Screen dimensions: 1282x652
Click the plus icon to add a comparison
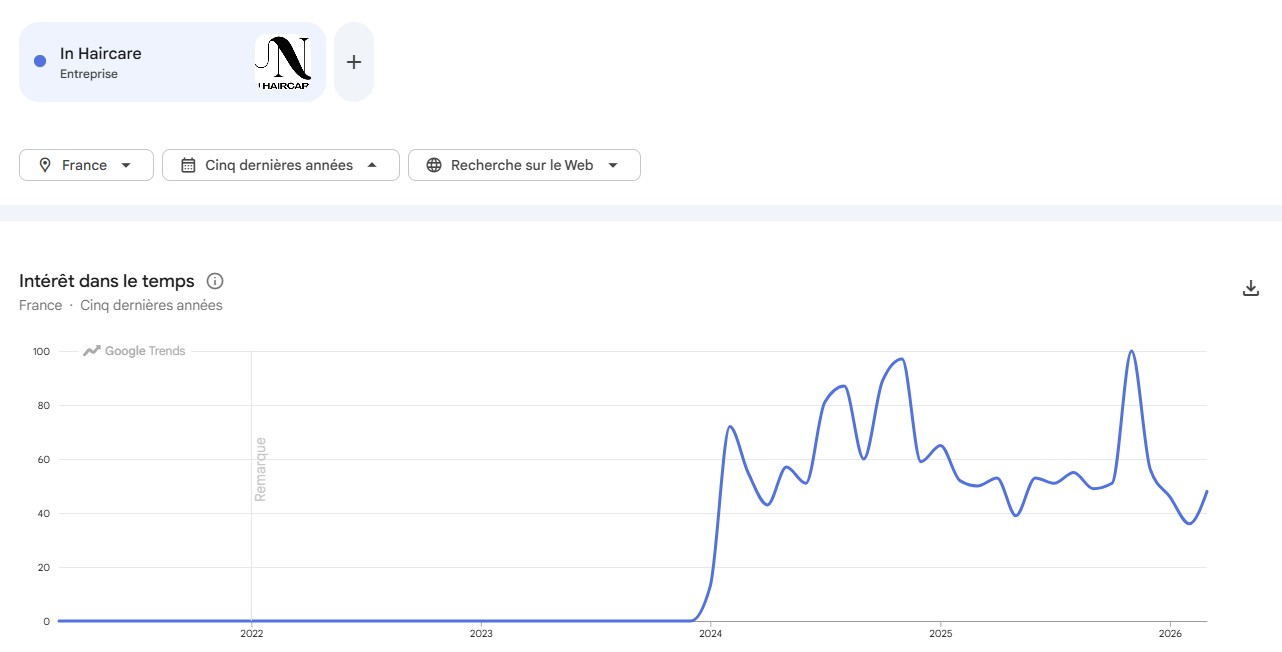pyautogui.click(x=353, y=62)
